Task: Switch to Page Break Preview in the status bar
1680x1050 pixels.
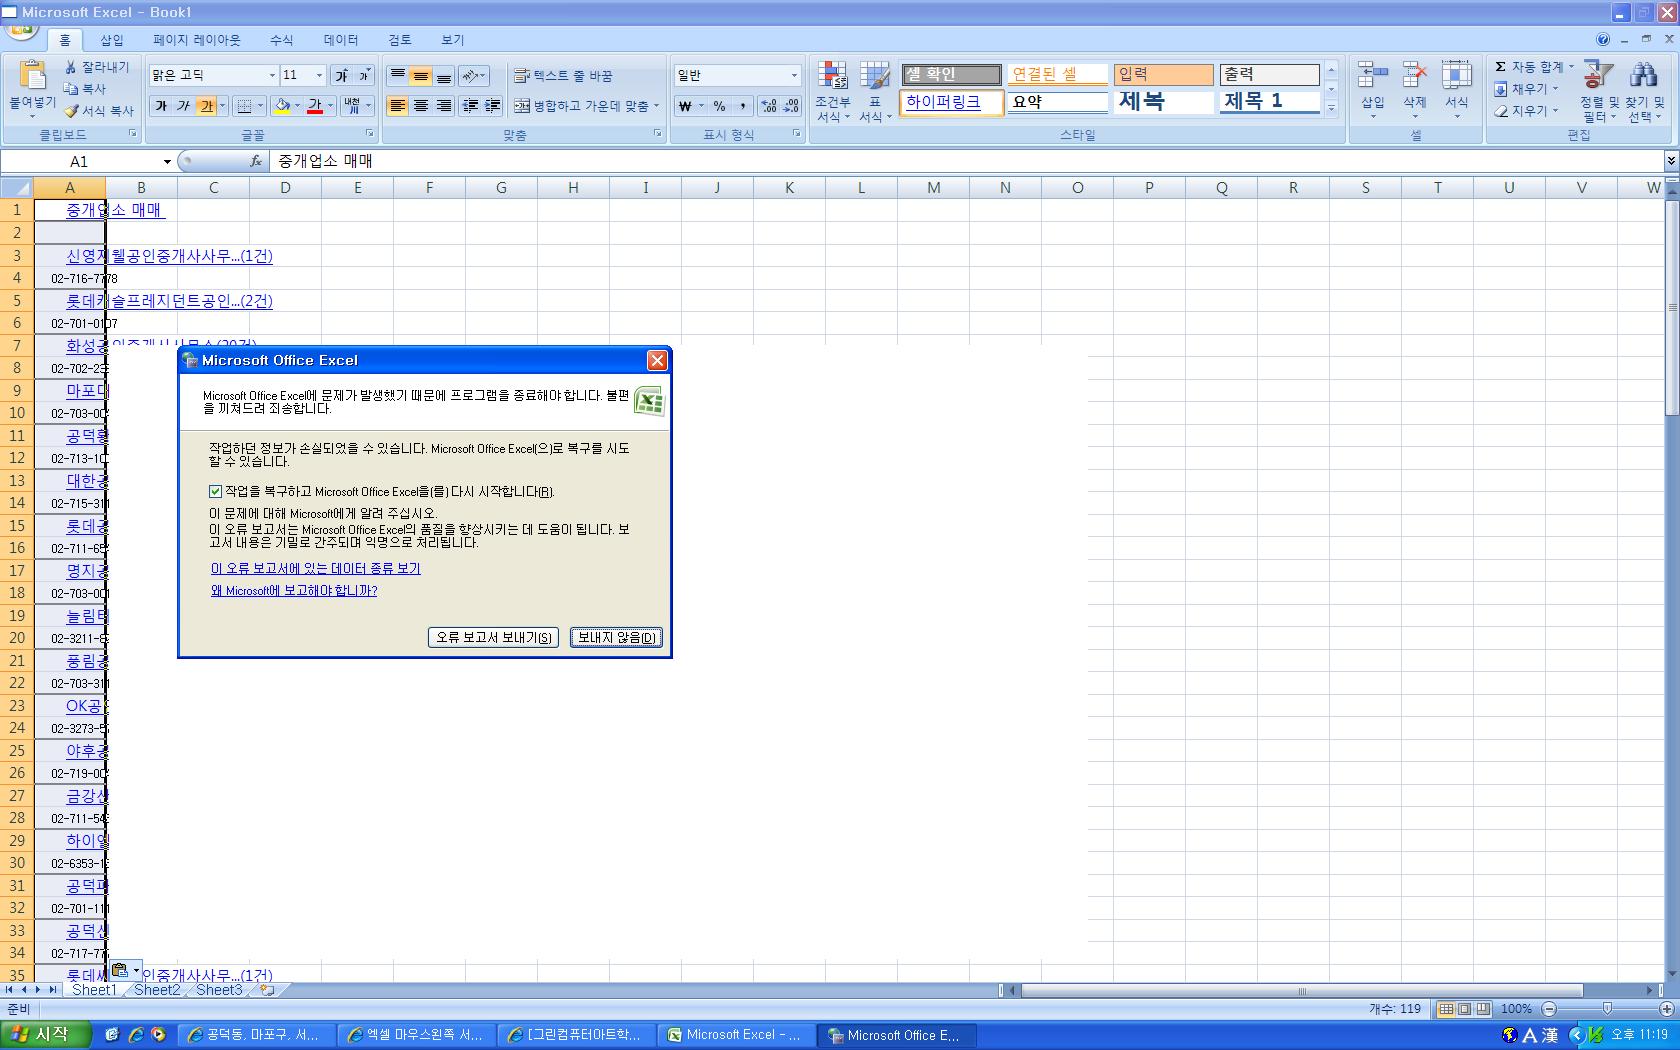Action: 1483,1009
